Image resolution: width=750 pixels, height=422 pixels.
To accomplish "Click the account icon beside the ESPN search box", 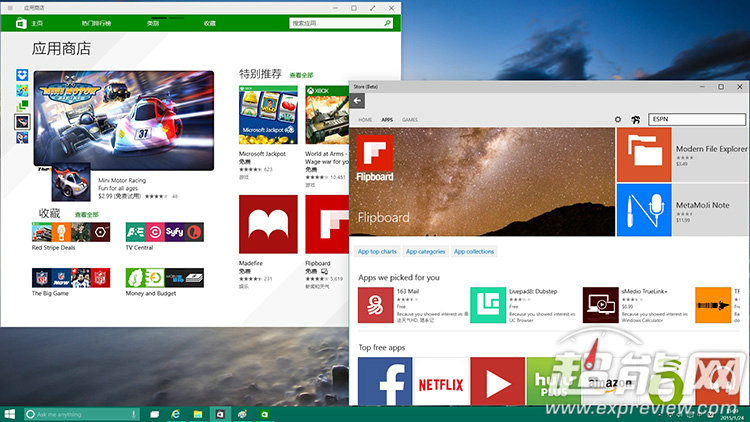I will [635, 119].
